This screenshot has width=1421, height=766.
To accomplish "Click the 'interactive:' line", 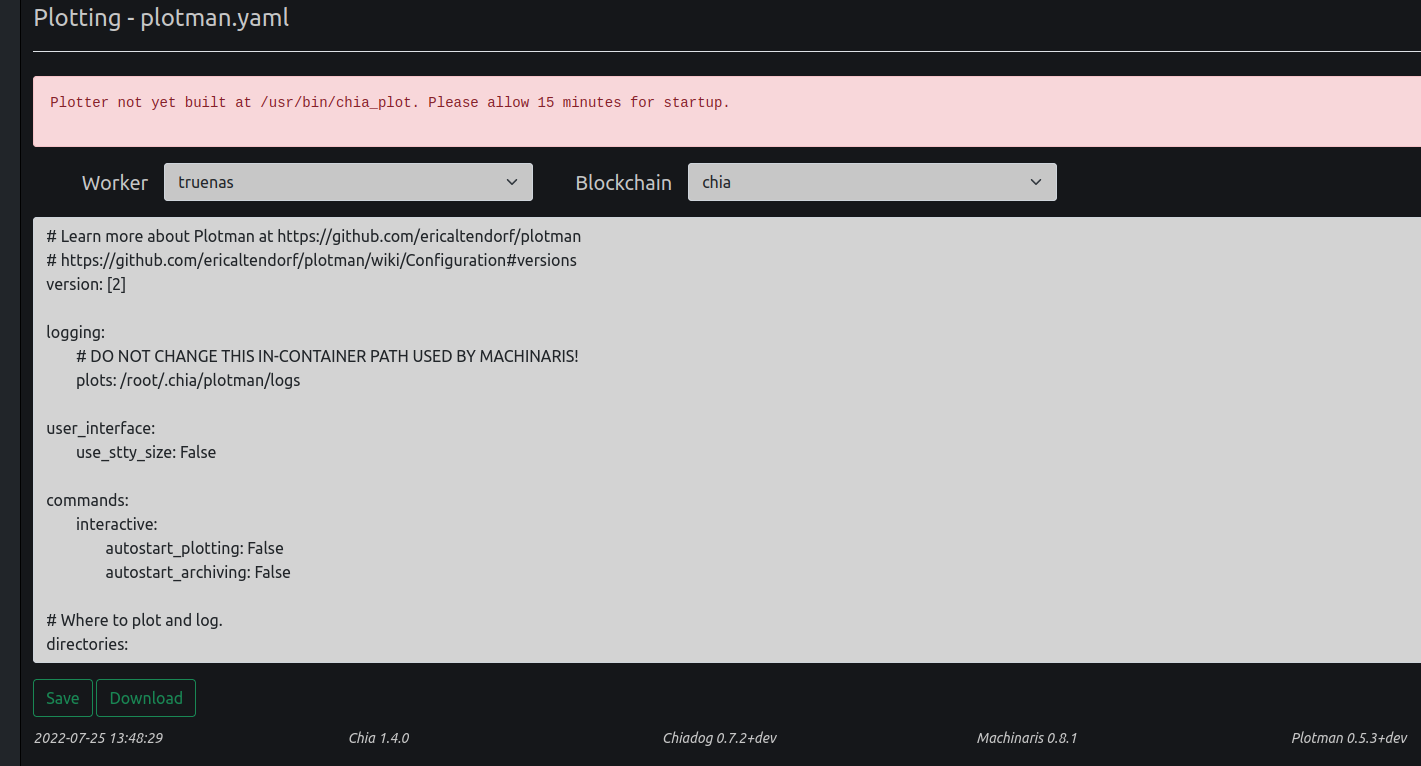I will point(117,524).
